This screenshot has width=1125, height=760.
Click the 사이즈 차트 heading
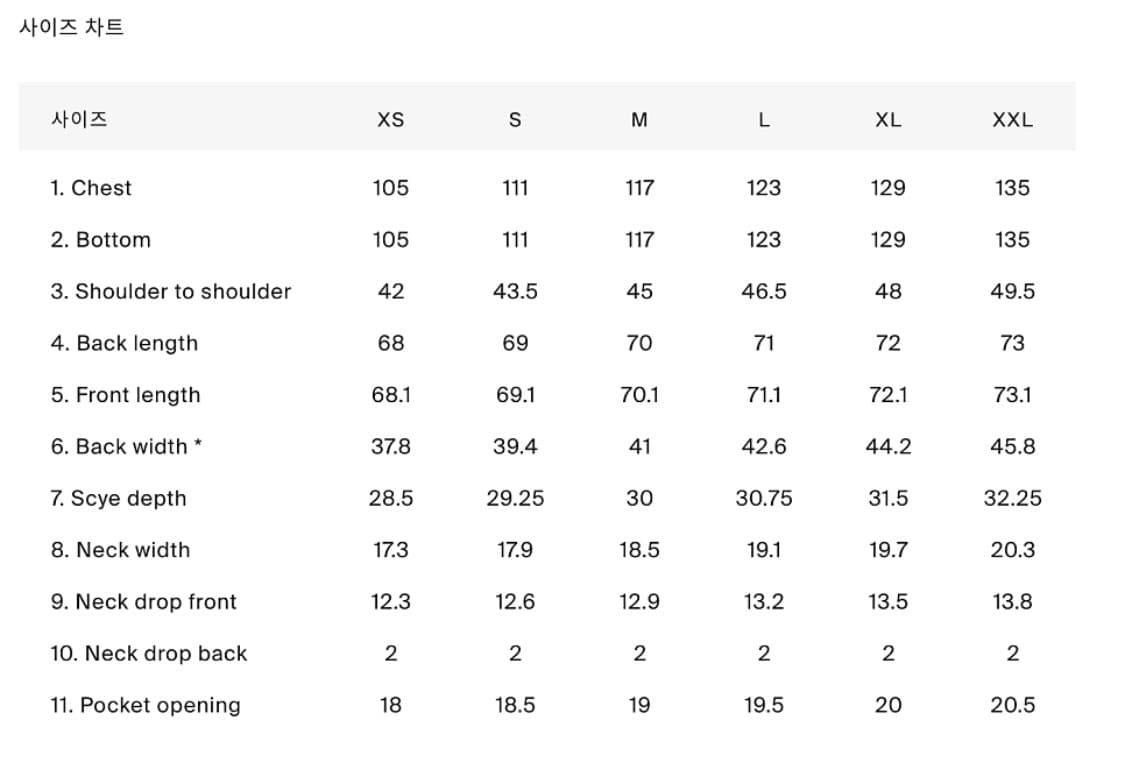tap(71, 27)
